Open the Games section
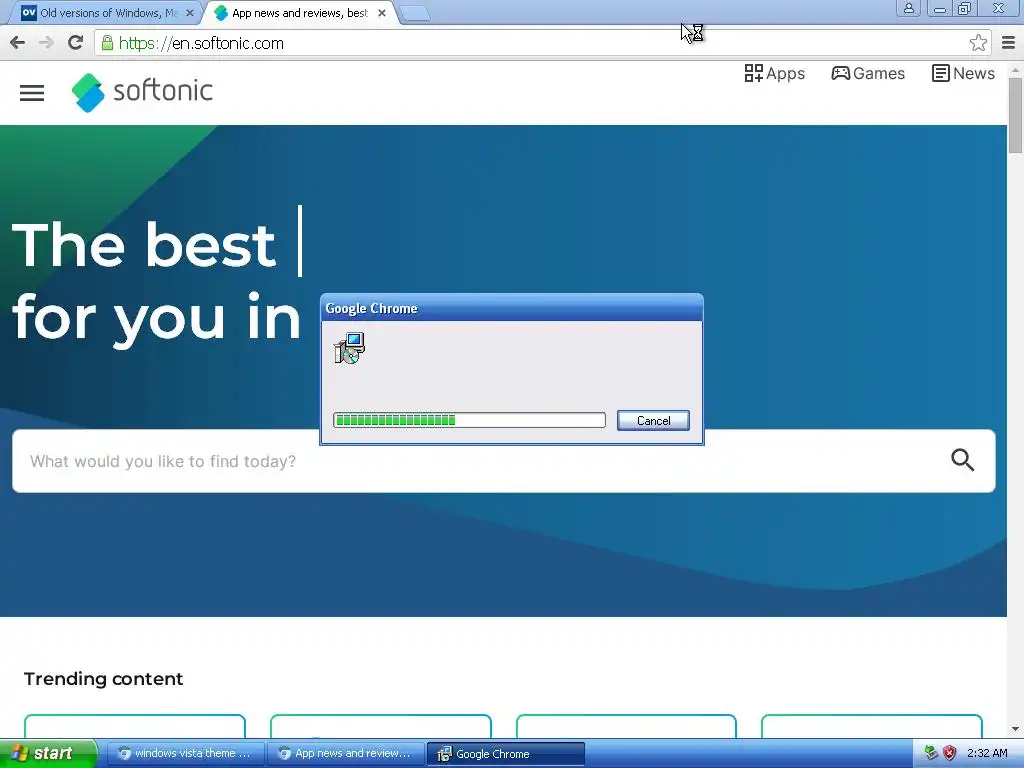 (868, 73)
